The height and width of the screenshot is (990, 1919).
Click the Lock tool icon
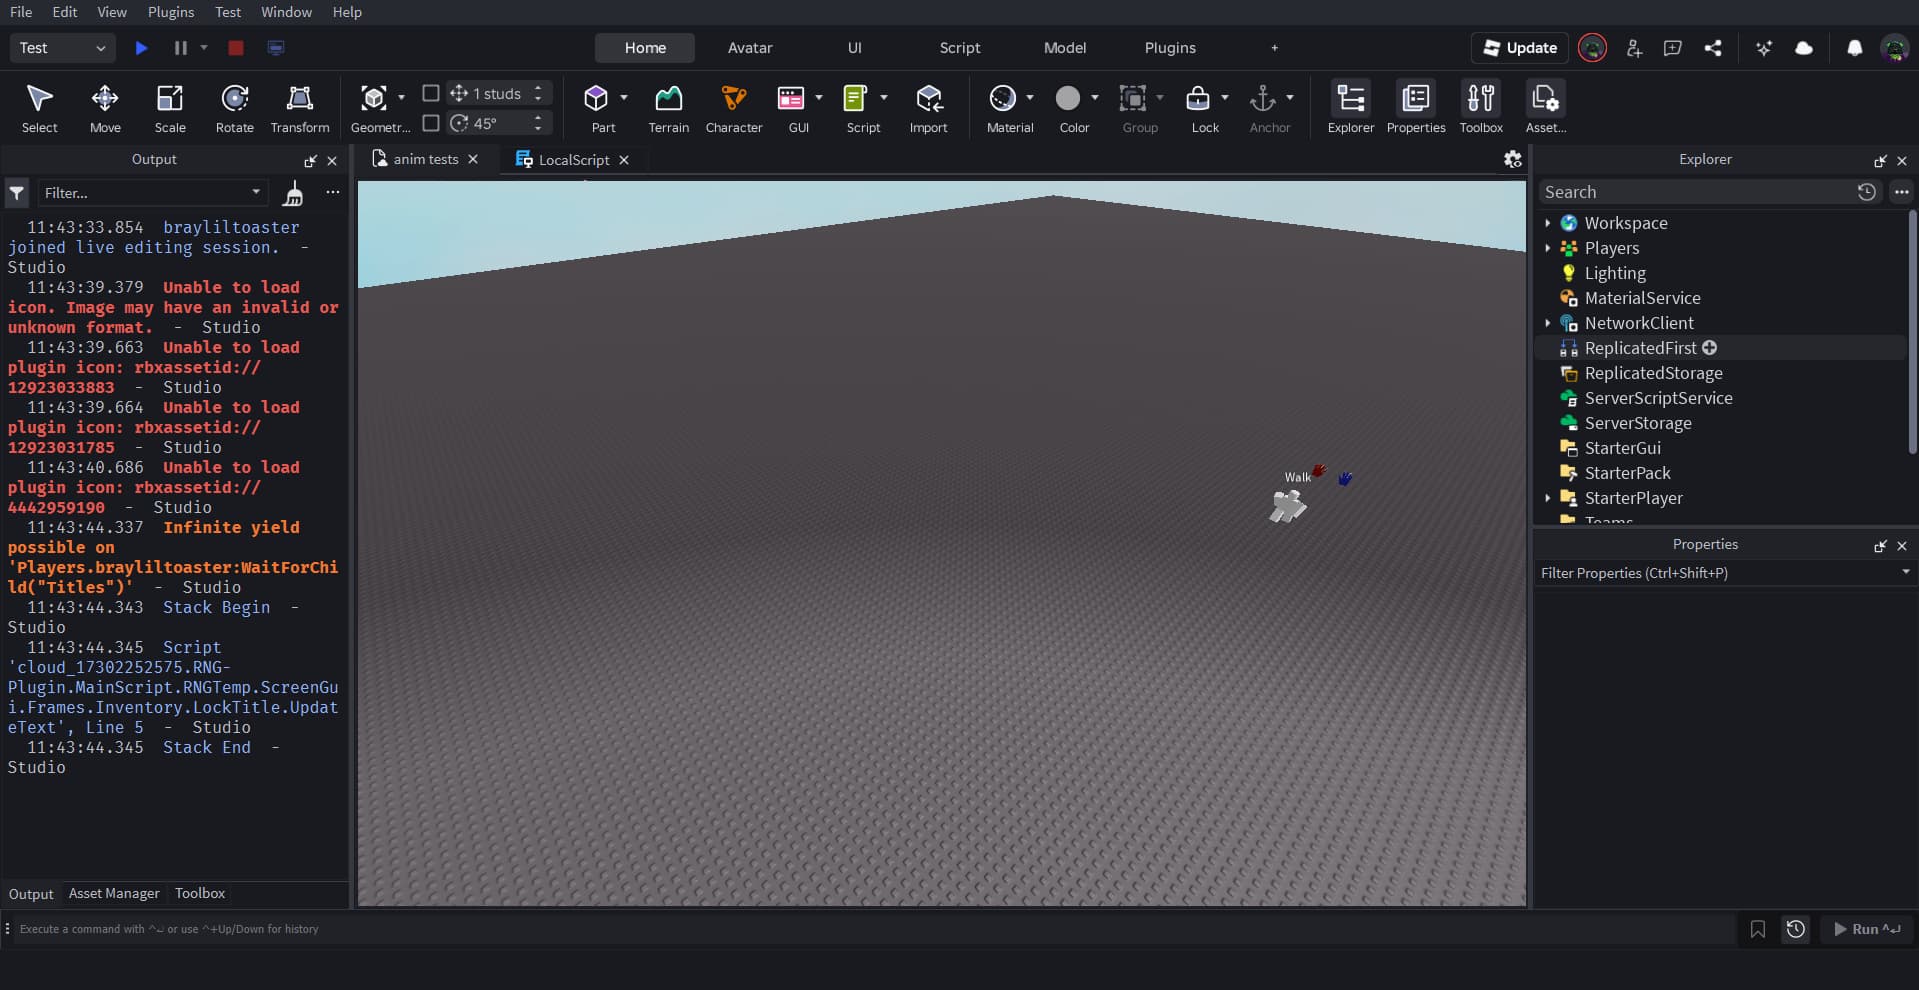tap(1198, 98)
